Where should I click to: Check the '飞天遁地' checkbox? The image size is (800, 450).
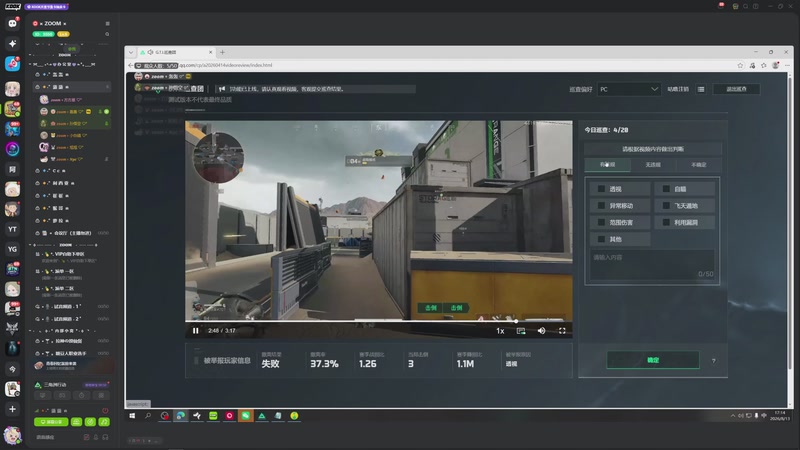pyautogui.click(x=666, y=206)
